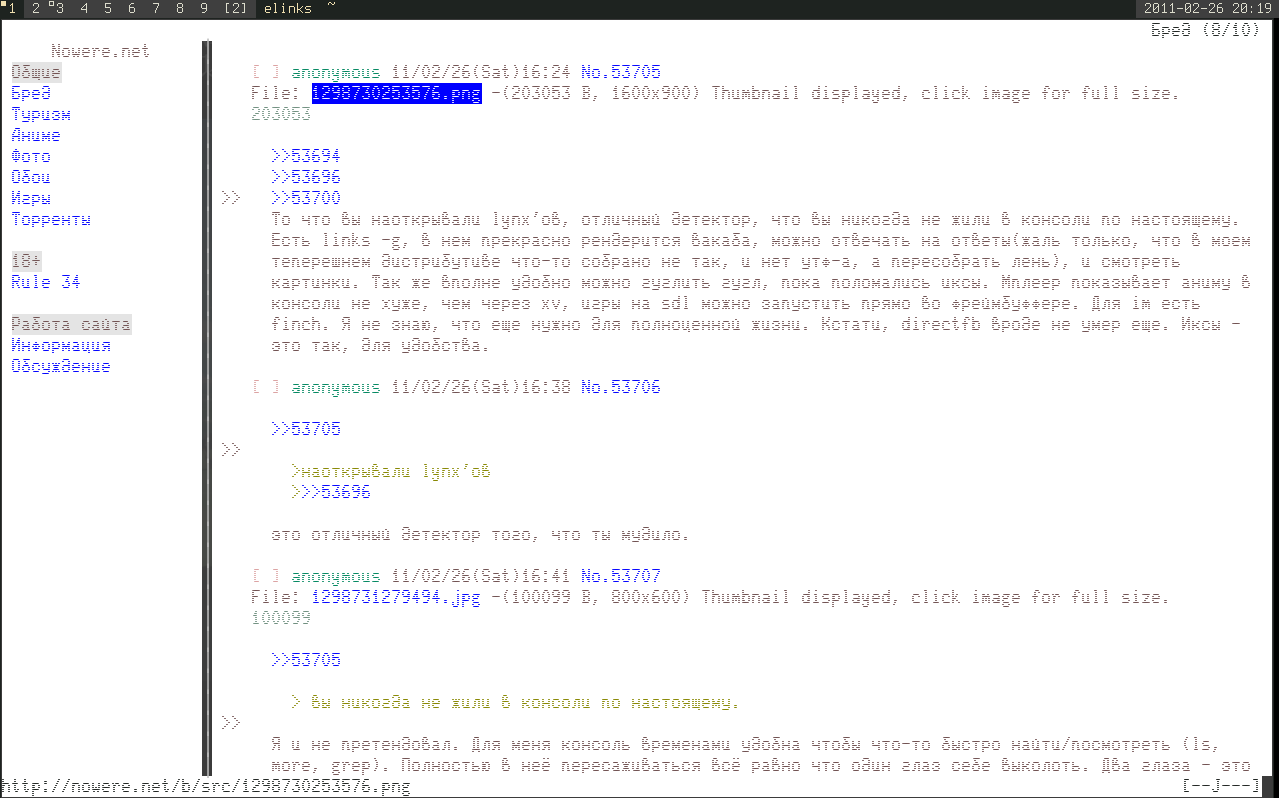The width and height of the screenshot is (1279, 798).
Task: Click the quoted line >наоткрывали lynx'ов
Action: pos(391,471)
